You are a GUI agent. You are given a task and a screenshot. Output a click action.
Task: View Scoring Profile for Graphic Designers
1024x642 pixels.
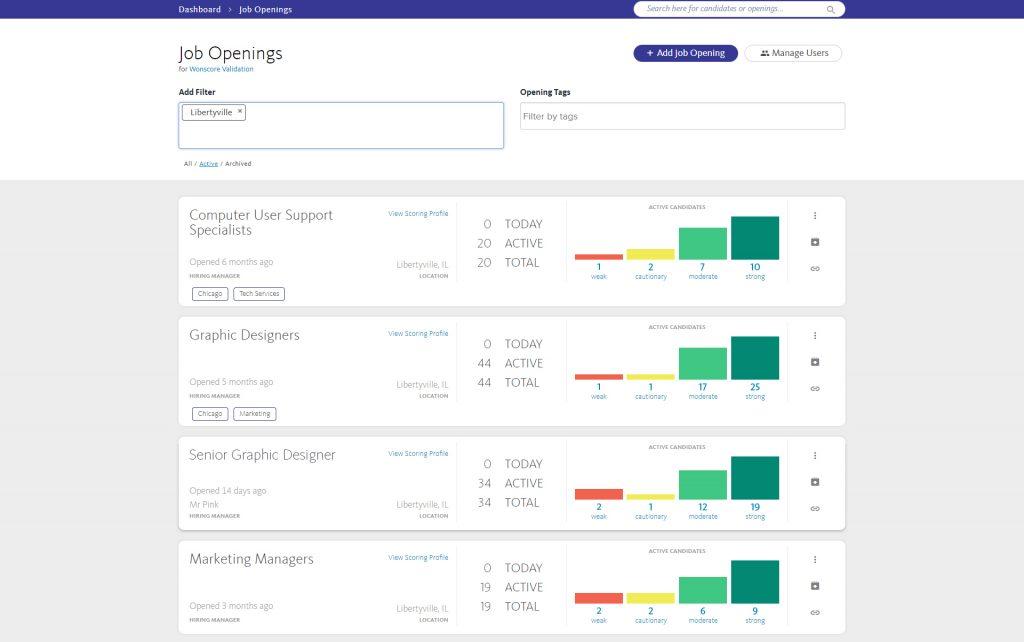click(x=418, y=333)
